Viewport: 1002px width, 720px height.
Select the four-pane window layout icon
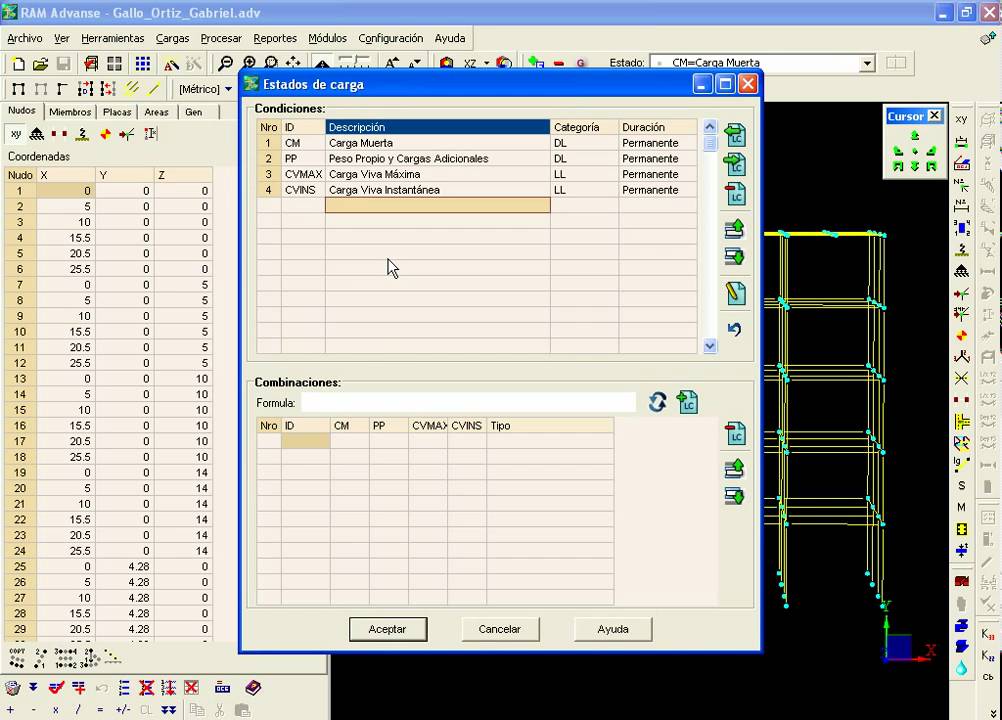coord(114,63)
